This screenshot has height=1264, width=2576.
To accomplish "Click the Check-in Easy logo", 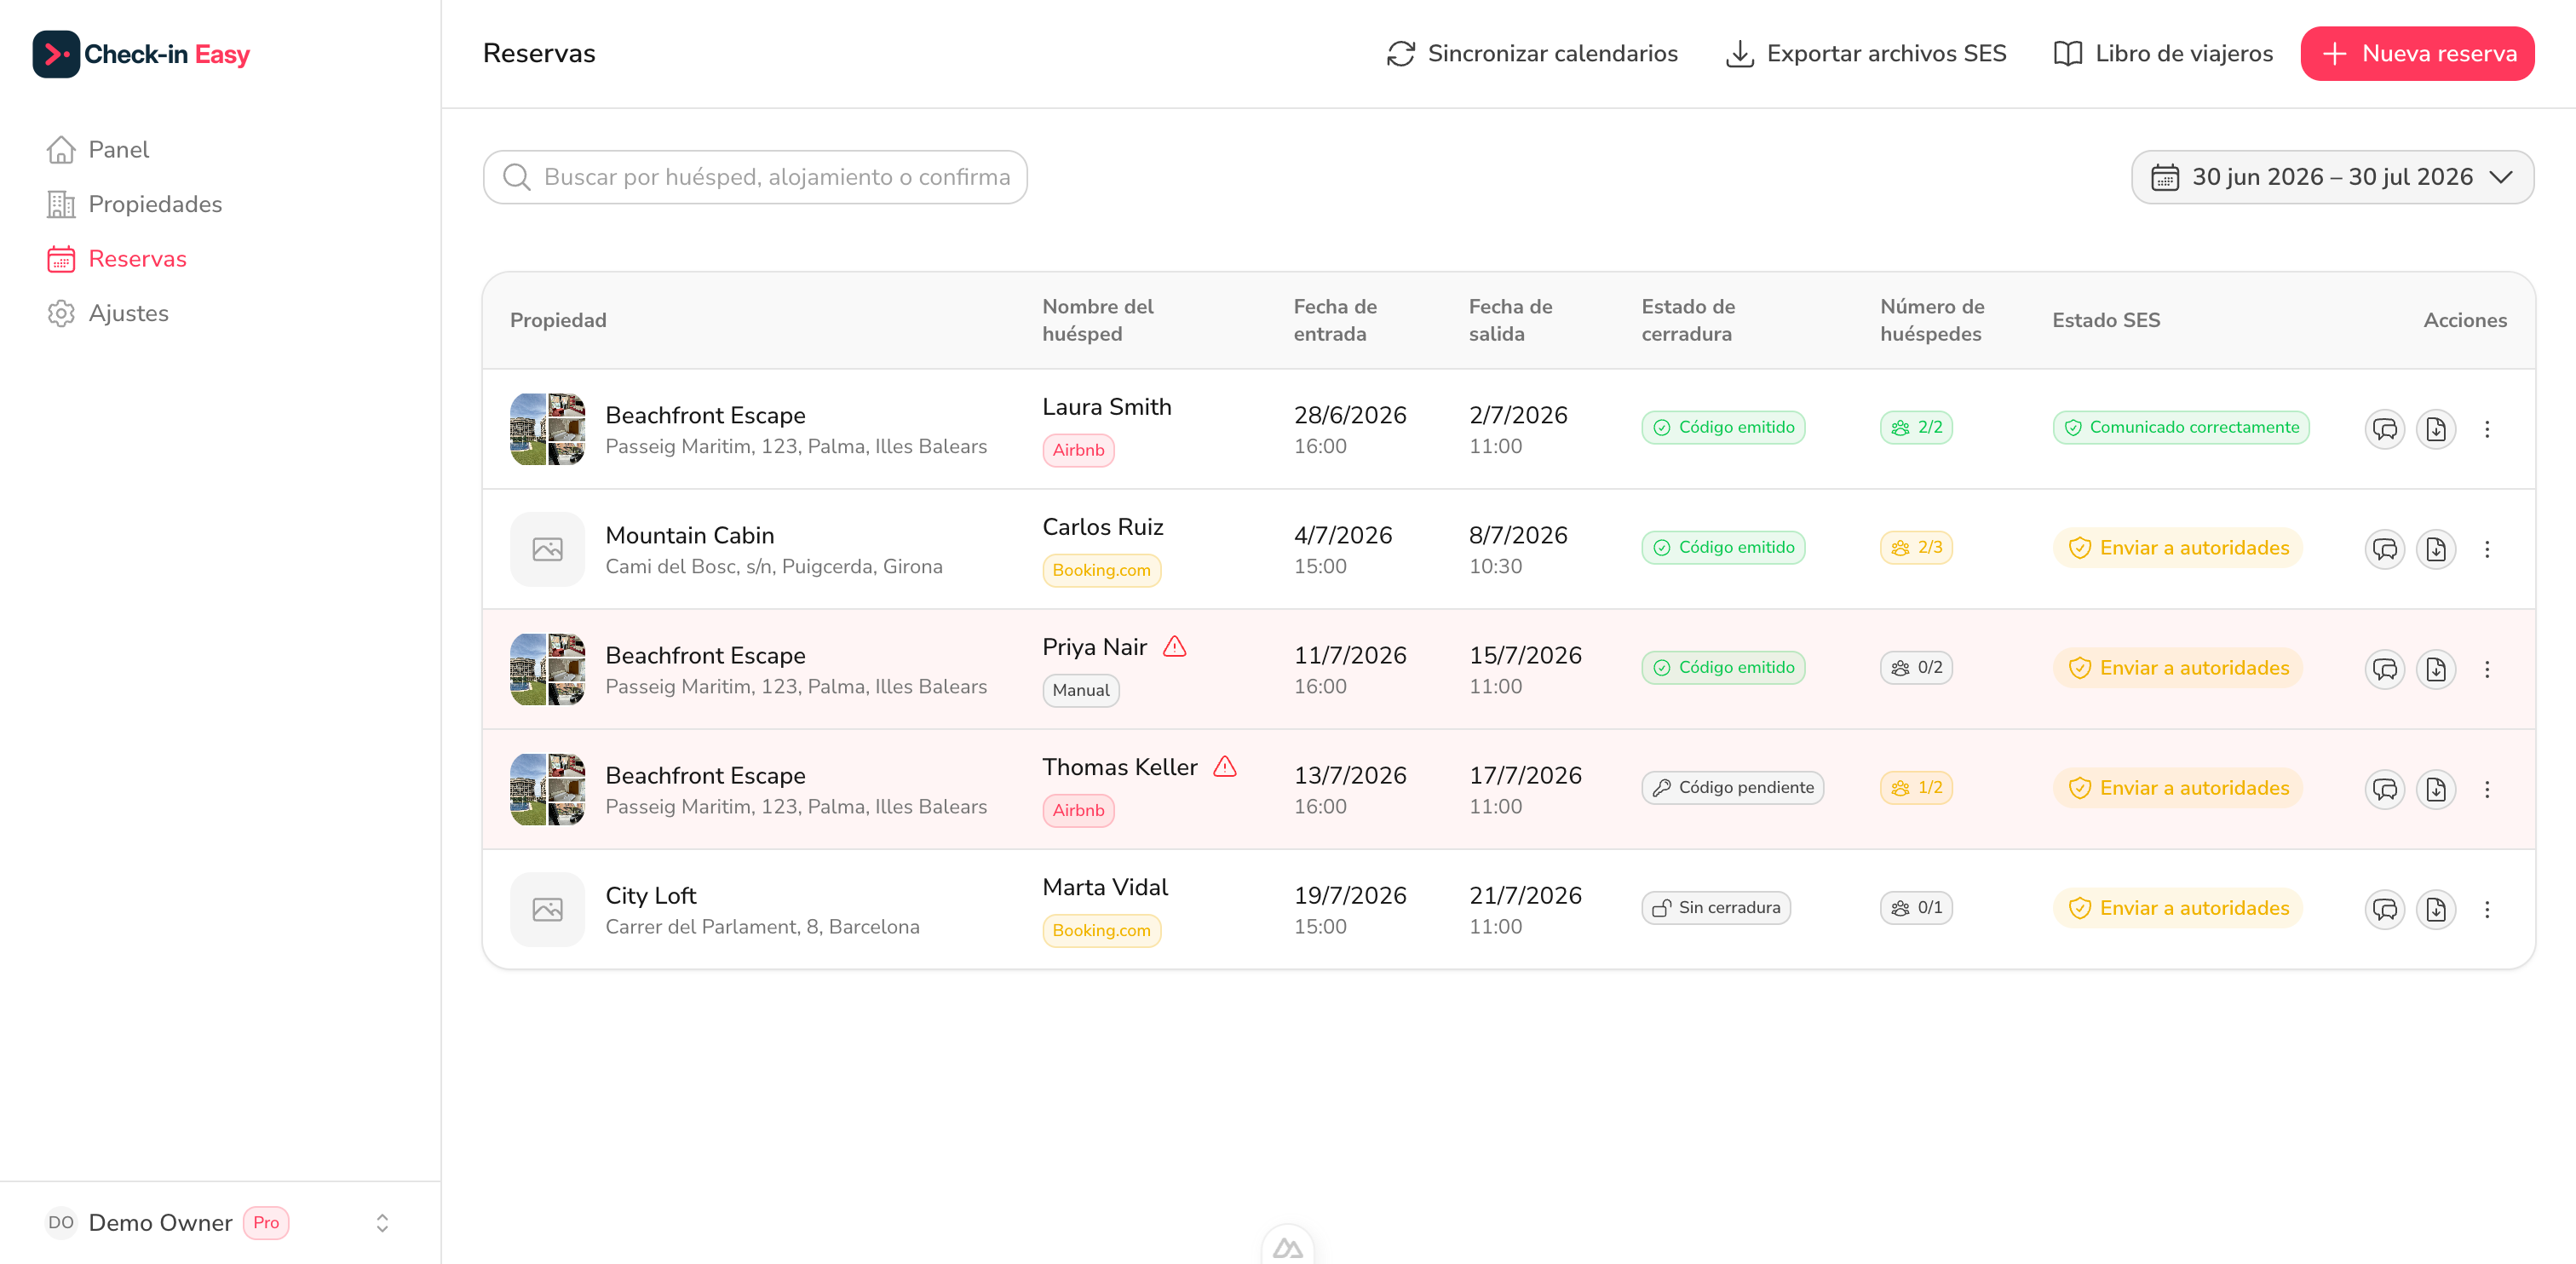I will (x=141, y=54).
